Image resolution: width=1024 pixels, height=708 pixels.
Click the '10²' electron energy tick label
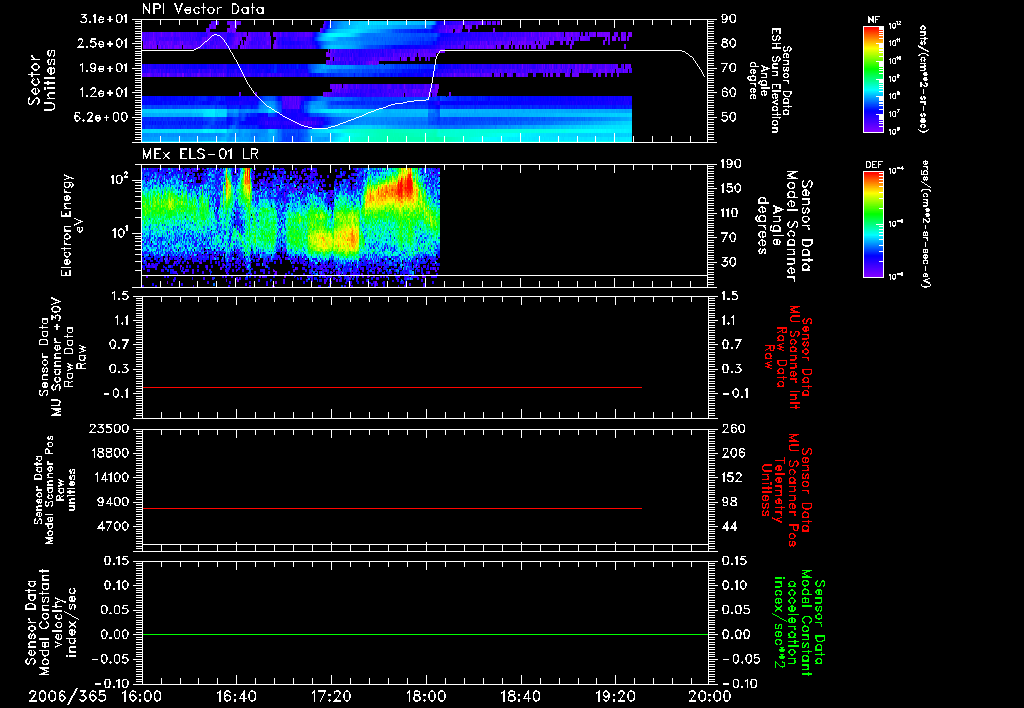tap(119, 179)
